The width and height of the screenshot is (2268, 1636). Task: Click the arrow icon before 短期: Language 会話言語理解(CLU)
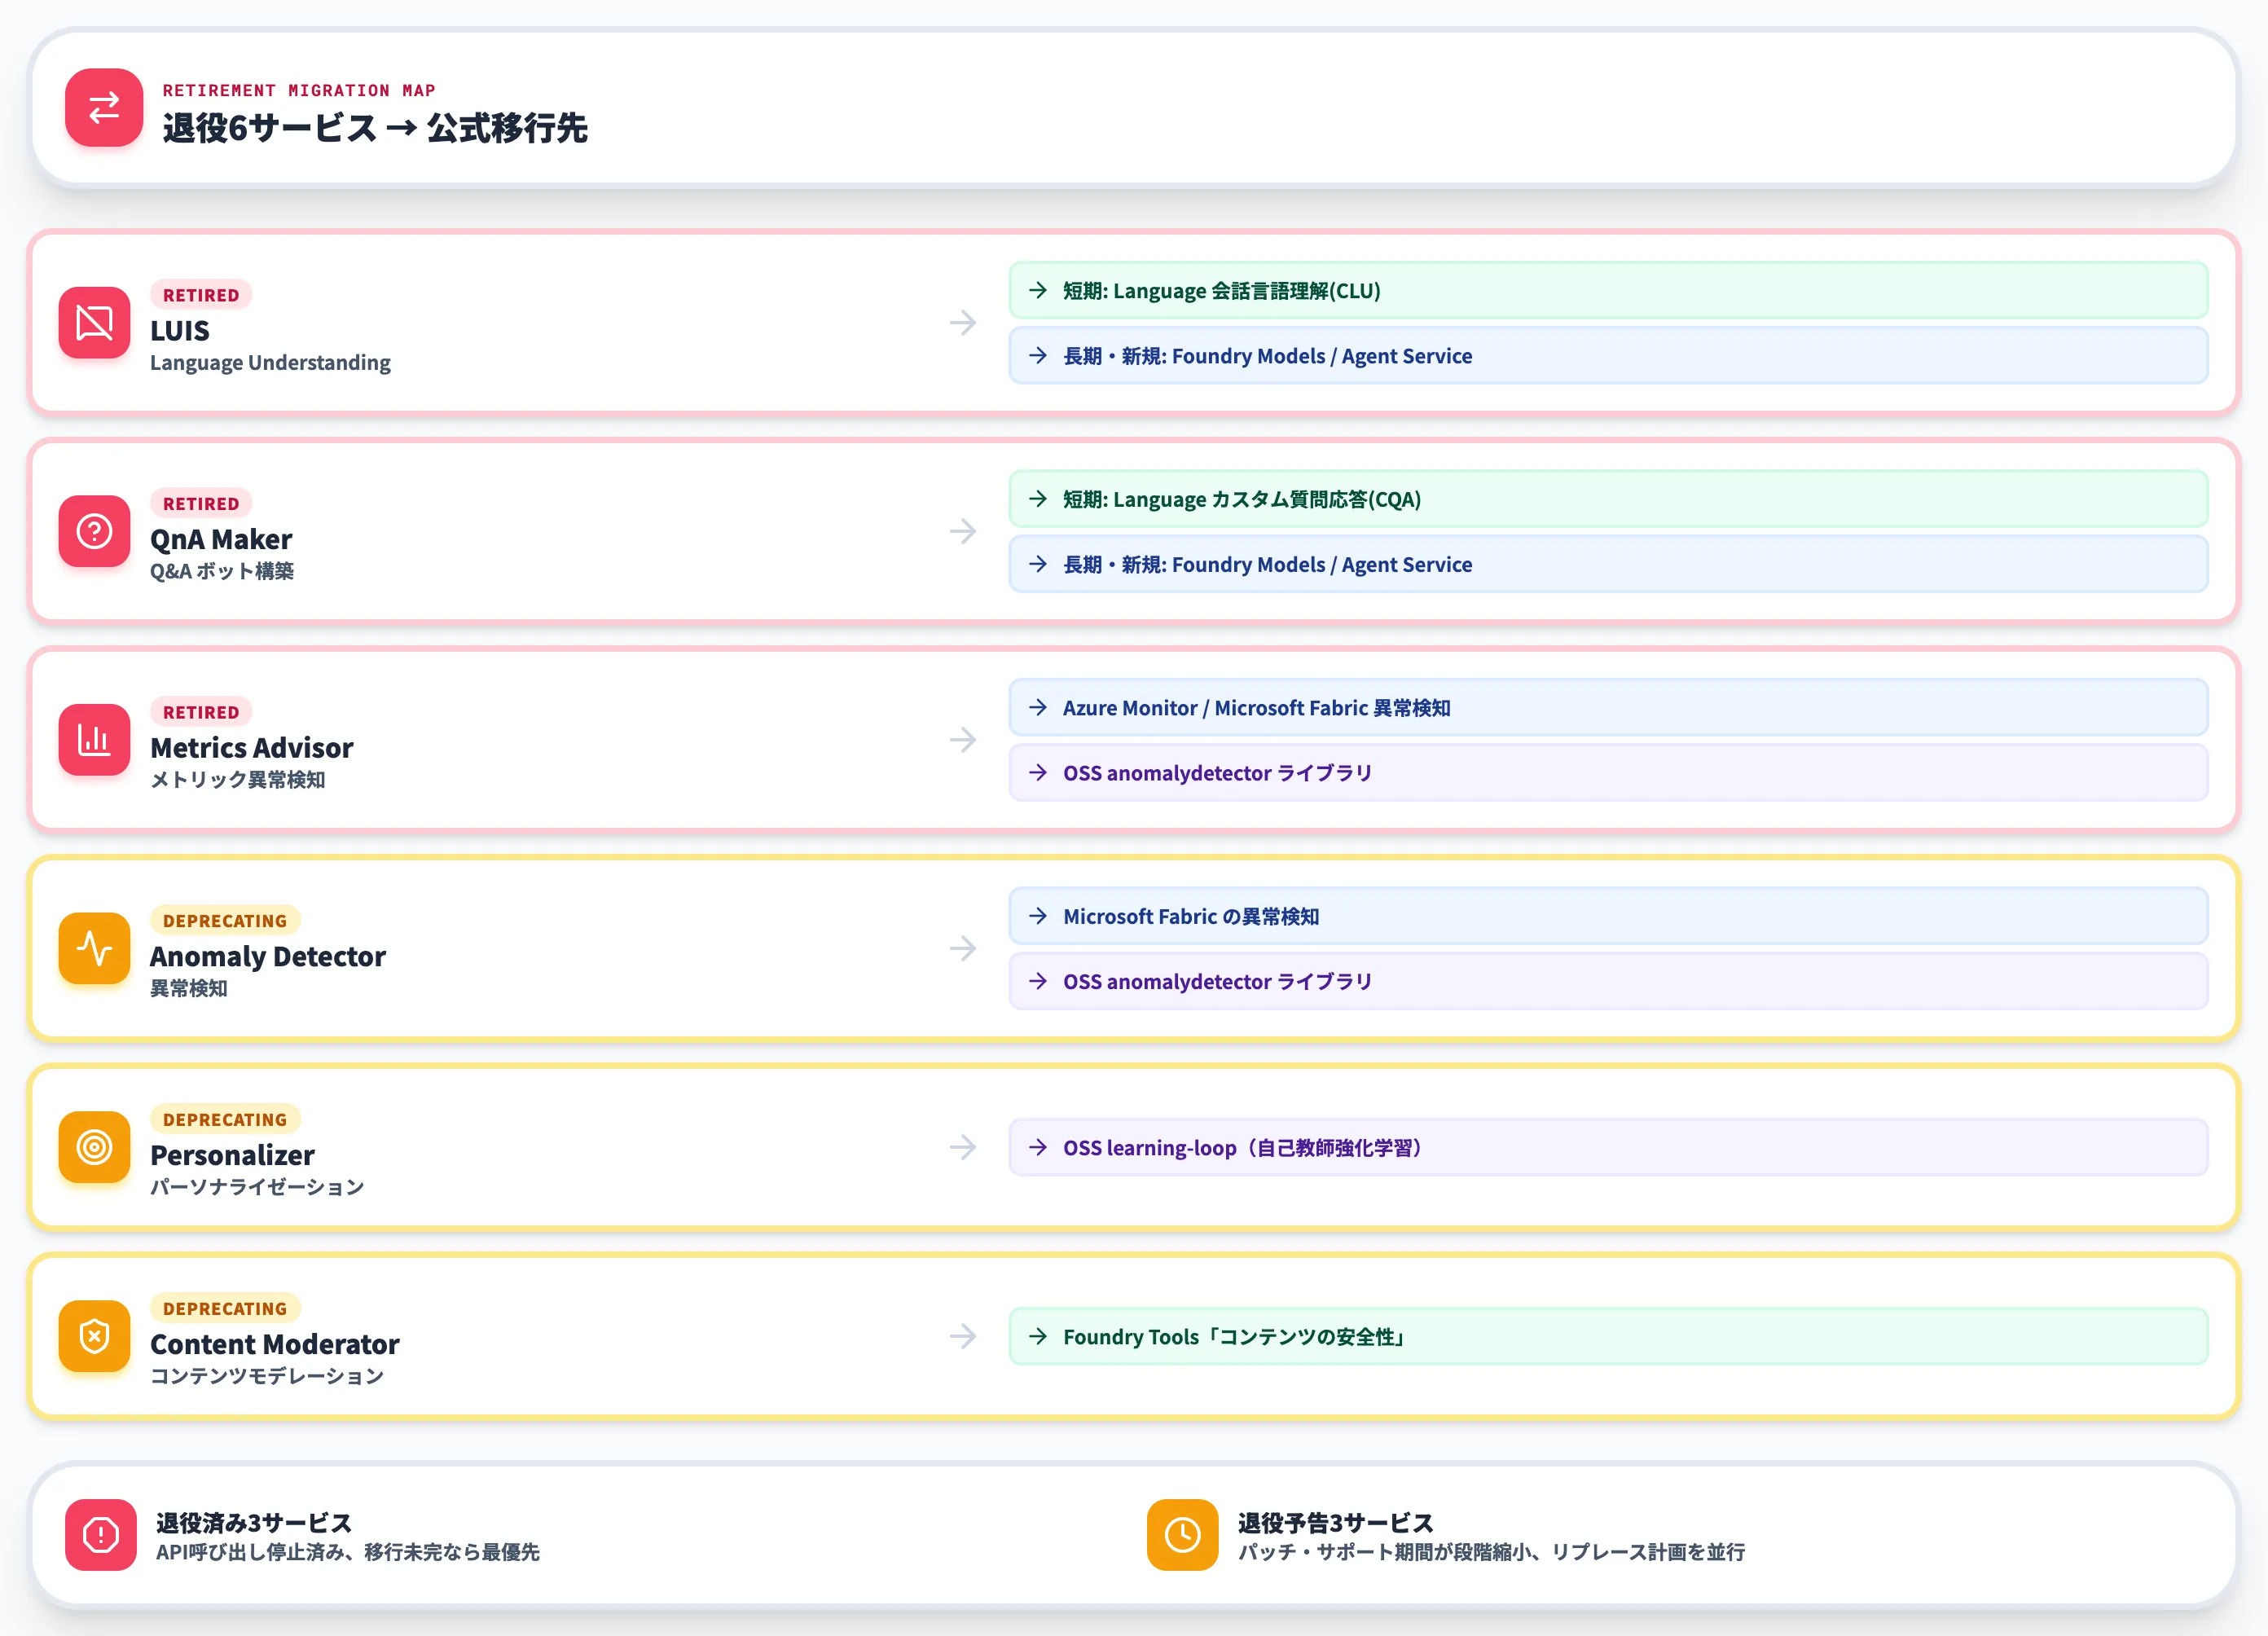pyautogui.click(x=1038, y=290)
